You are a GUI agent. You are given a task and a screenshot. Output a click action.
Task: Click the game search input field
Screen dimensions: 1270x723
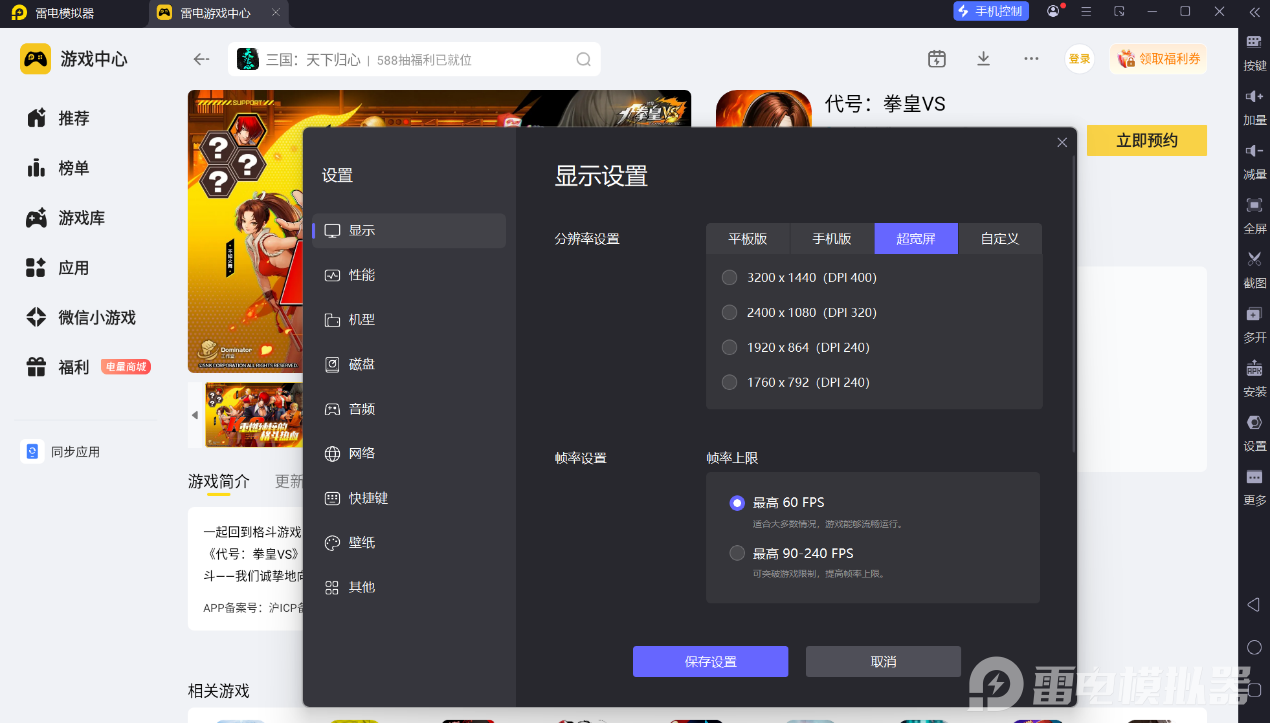(x=415, y=59)
